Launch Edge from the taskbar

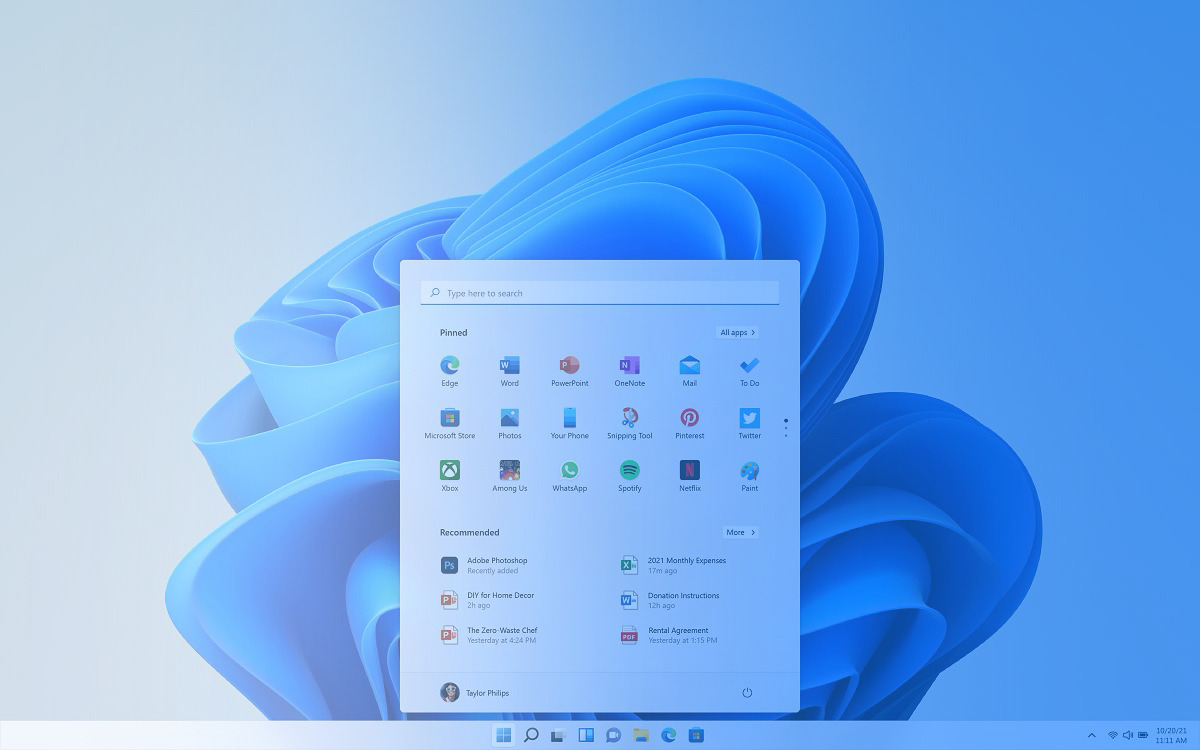tap(668, 735)
